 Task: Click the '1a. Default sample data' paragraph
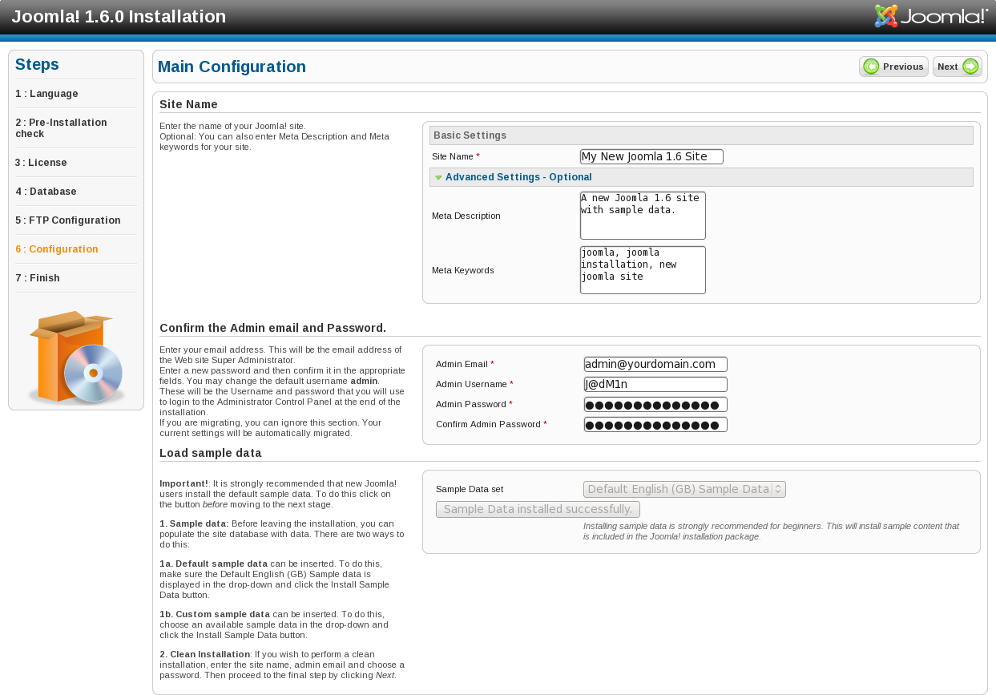[x=274, y=579]
